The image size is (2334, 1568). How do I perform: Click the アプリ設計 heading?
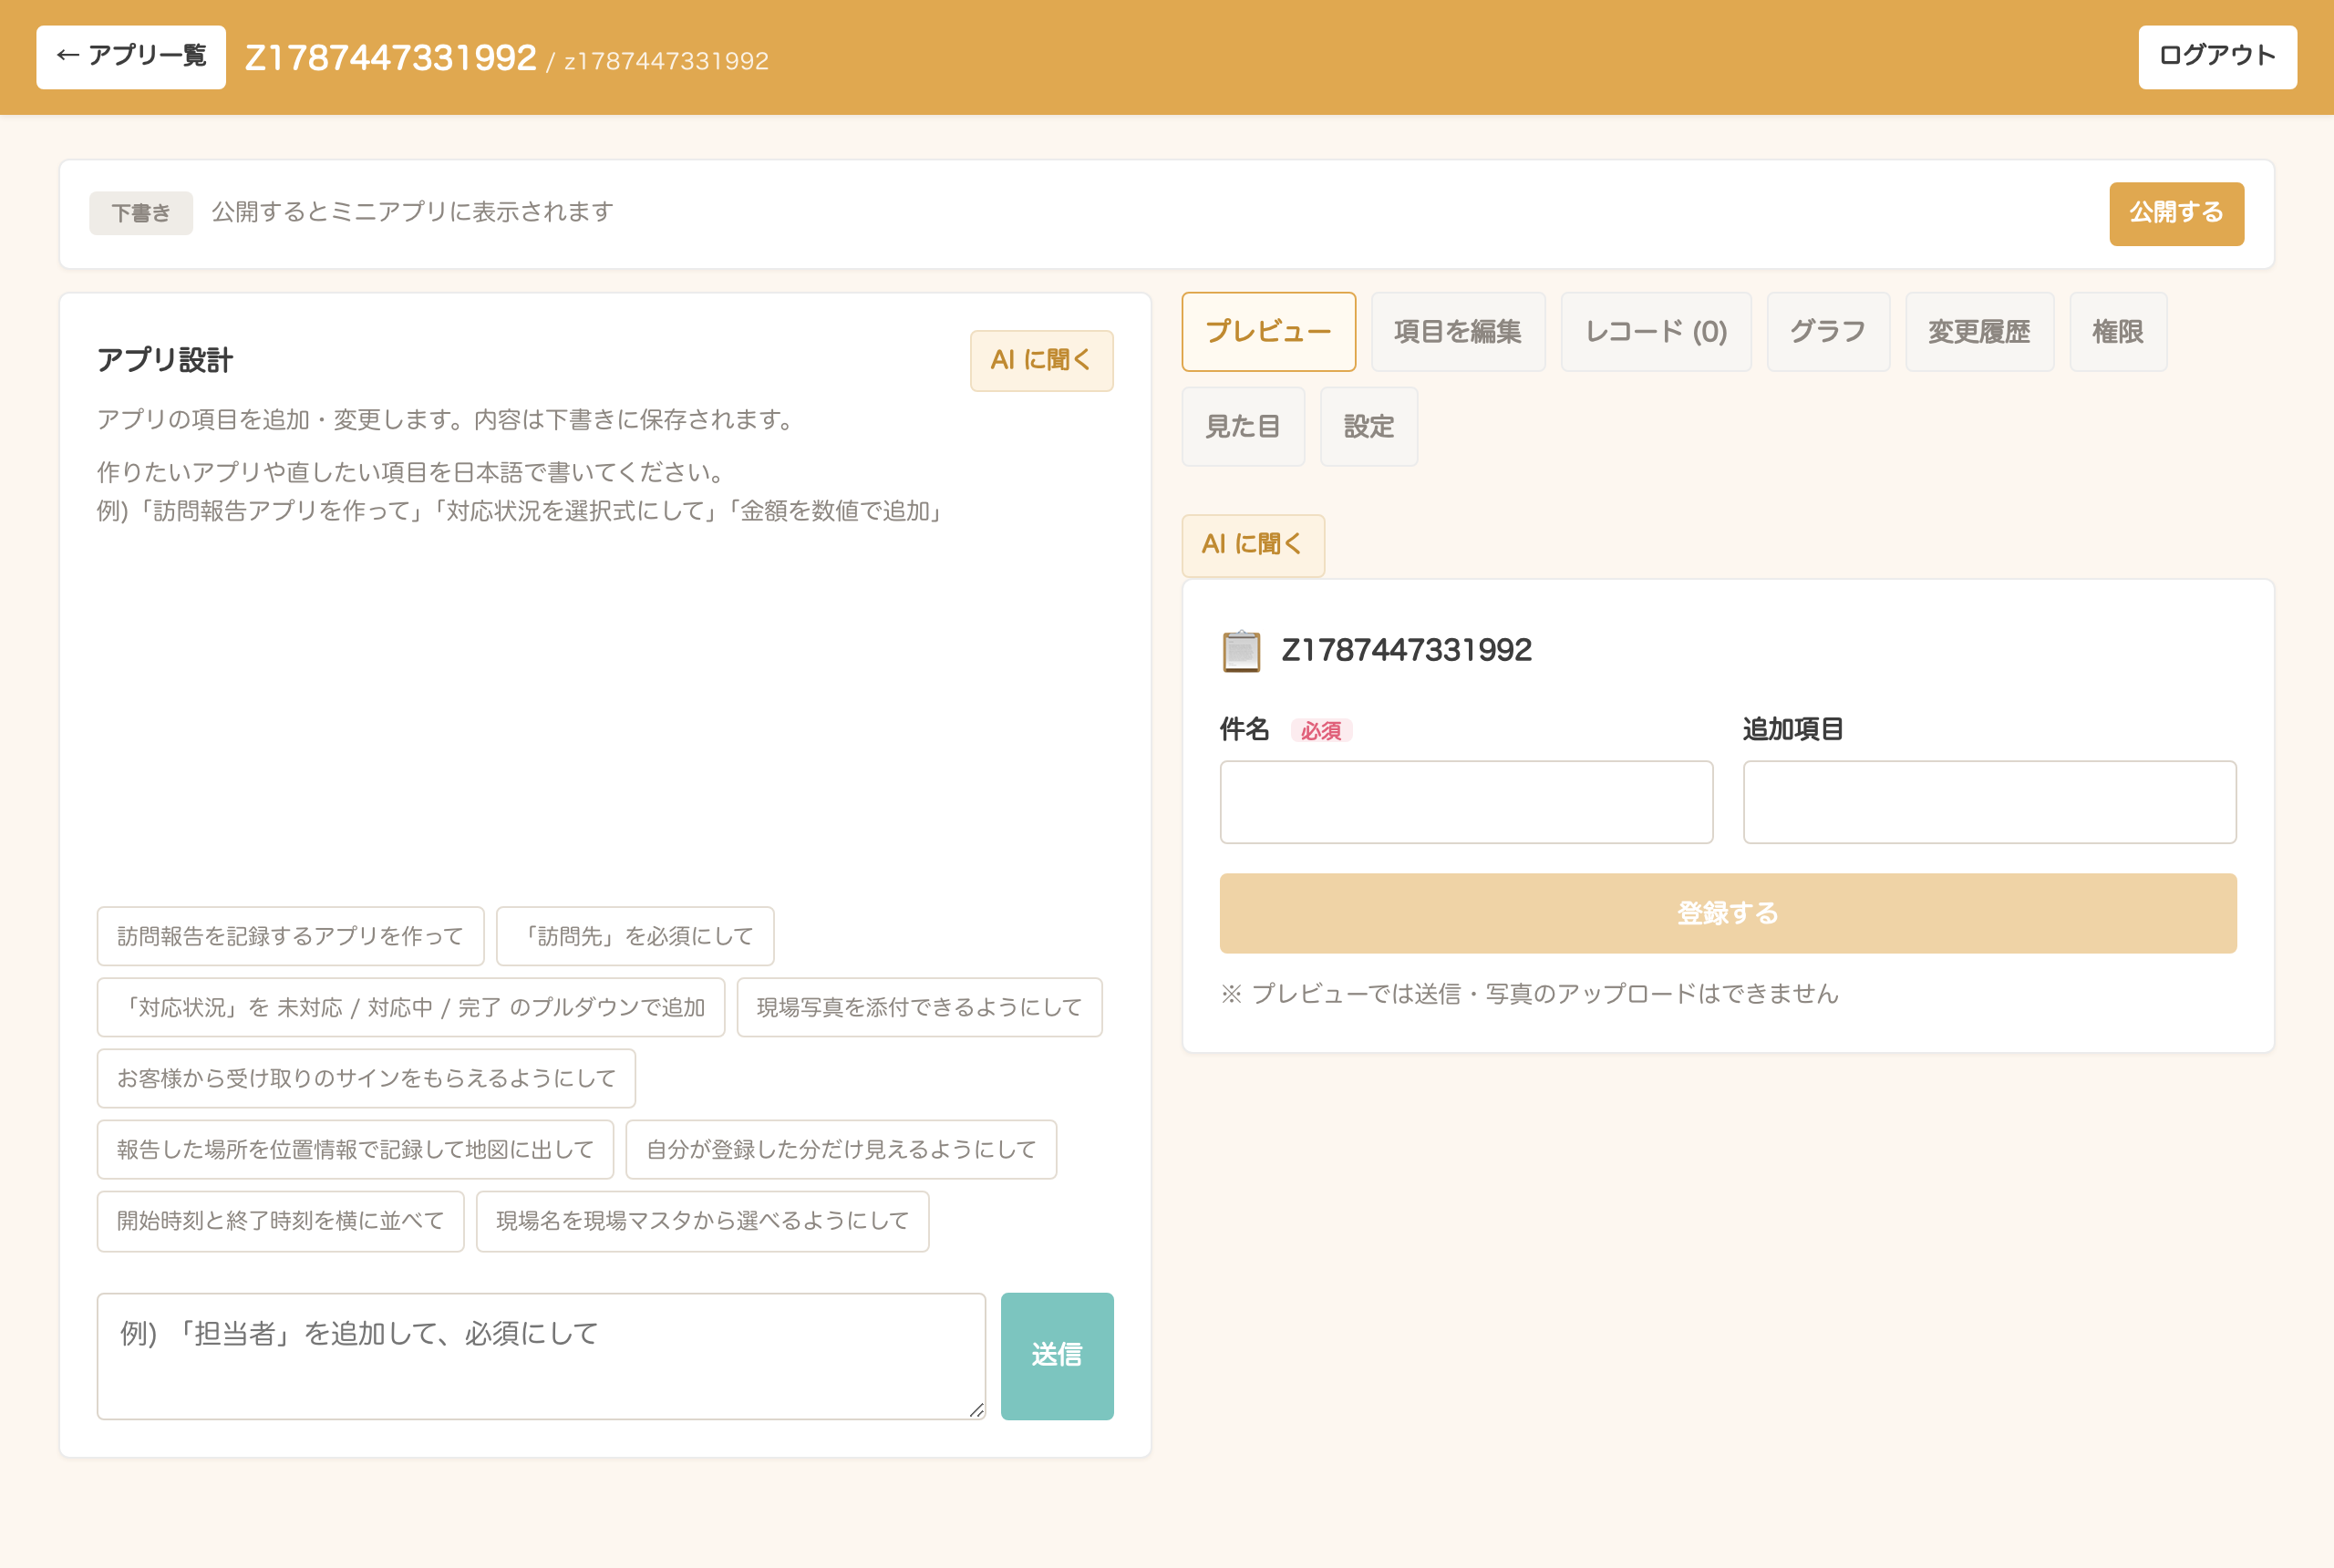tap(165, 360)
